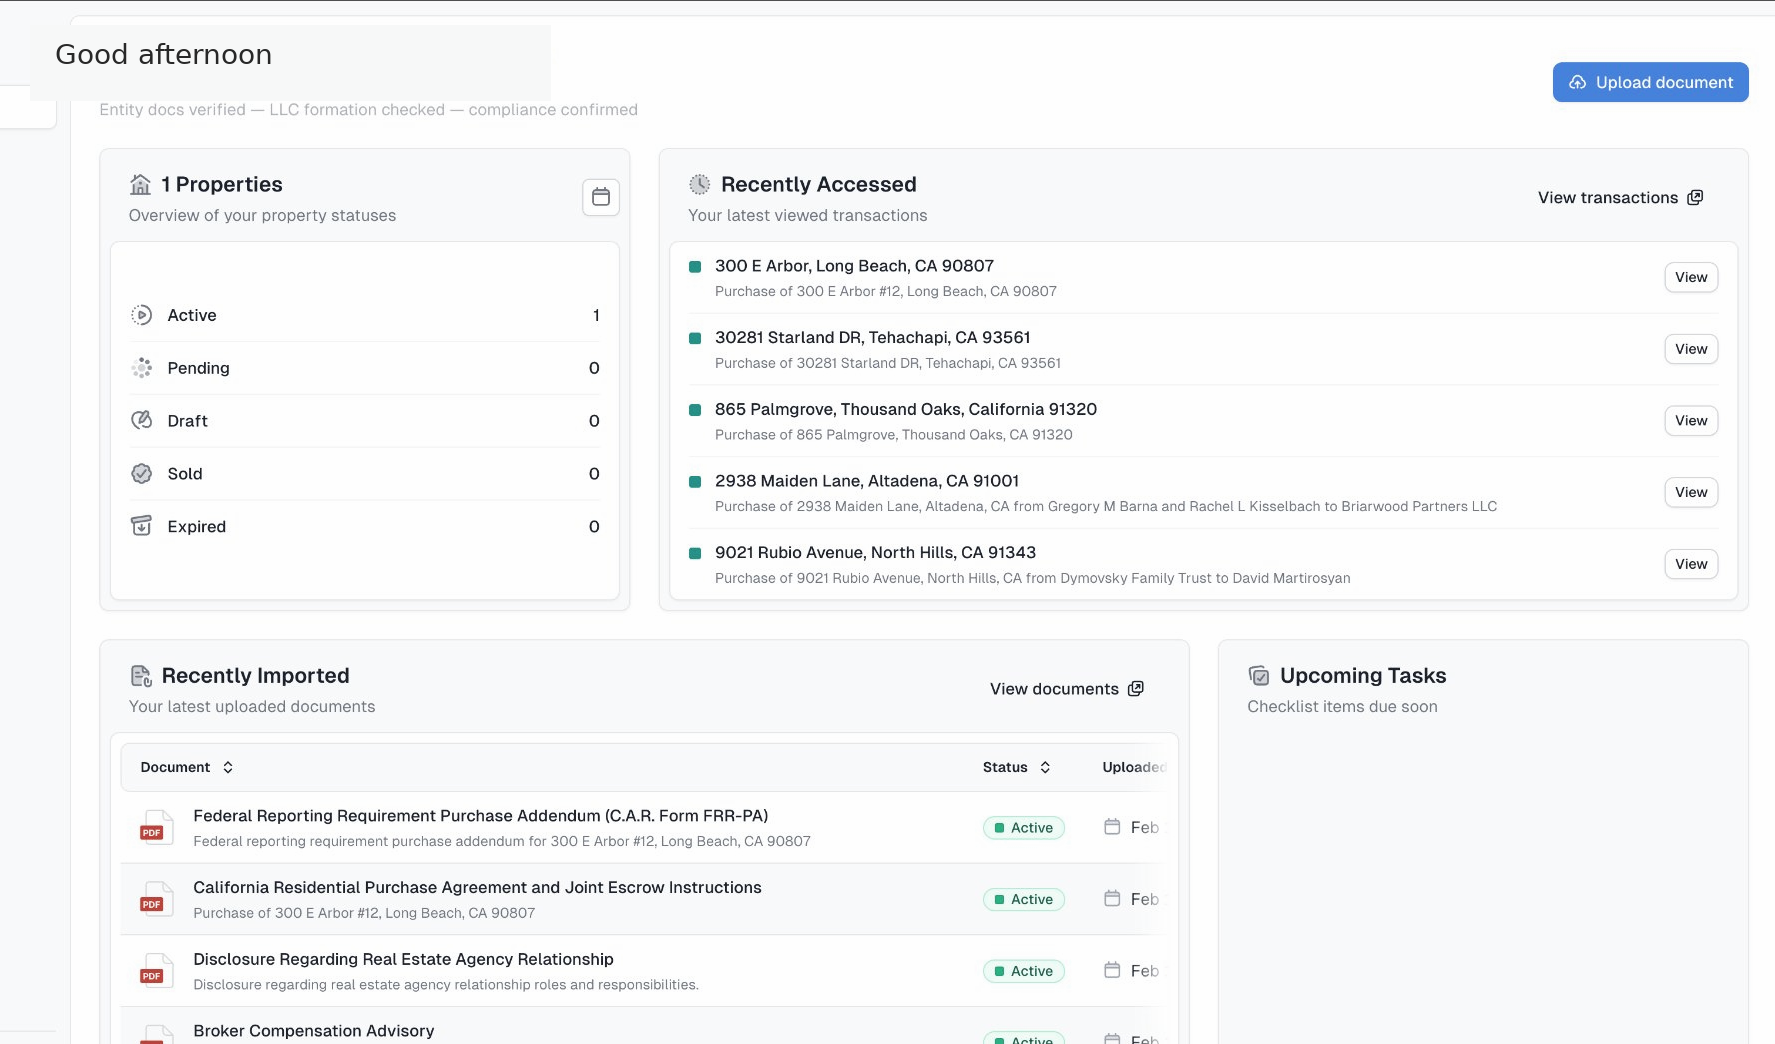The image size is (1775, 1044).
Task: View the 2938 Maiden Lane transaction
Action: click(x=1690, y=492)
